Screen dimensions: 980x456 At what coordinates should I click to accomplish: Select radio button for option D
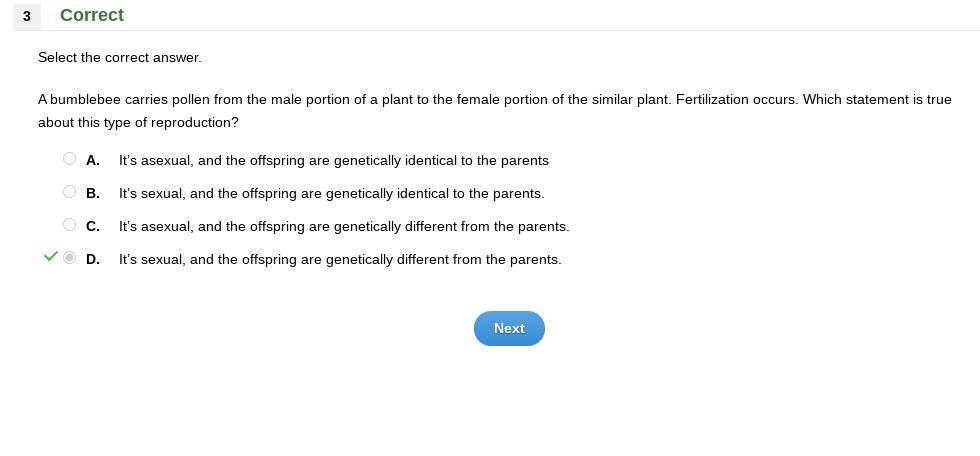[x=69, y=258]
